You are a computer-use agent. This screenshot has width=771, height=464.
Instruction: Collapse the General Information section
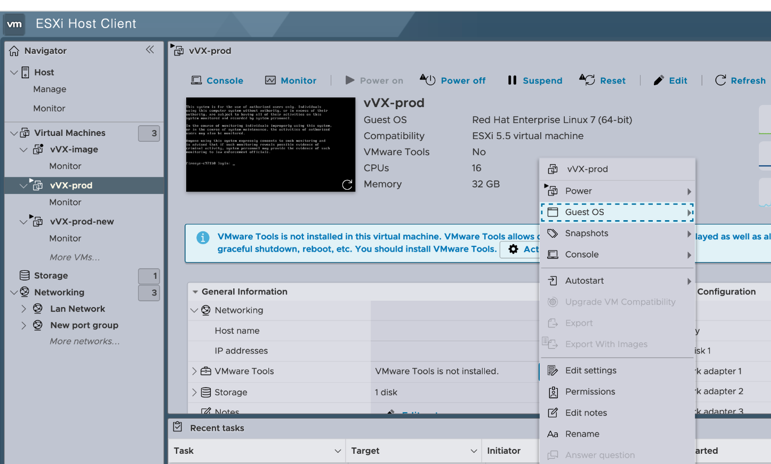click(x=195, y=292)
